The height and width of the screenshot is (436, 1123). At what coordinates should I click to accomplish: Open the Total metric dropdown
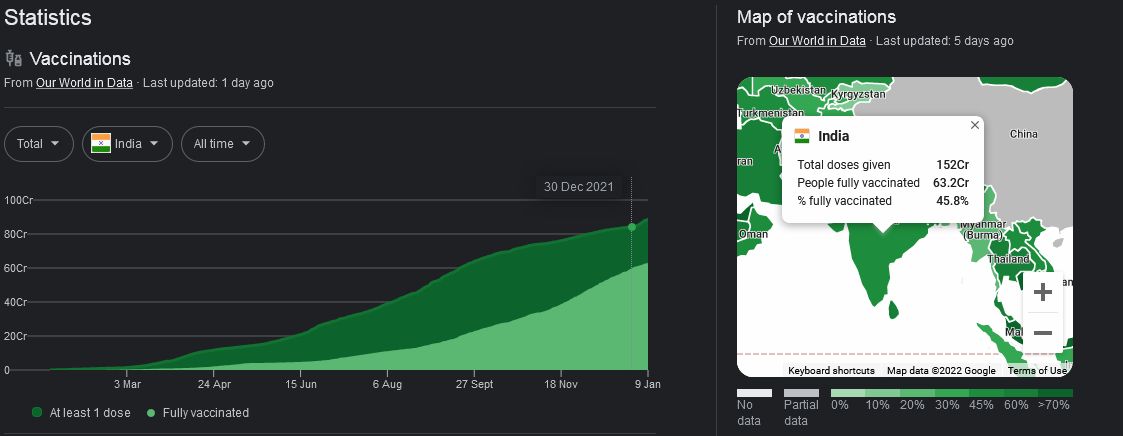pyautogui.click(x=38, y=144)
